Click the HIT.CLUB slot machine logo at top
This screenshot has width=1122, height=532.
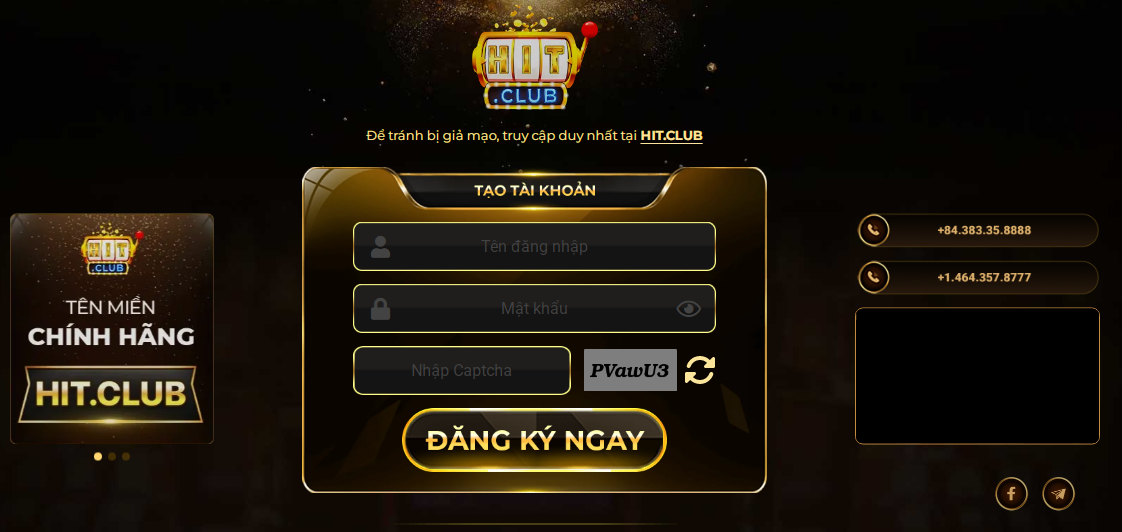(530, 66)
